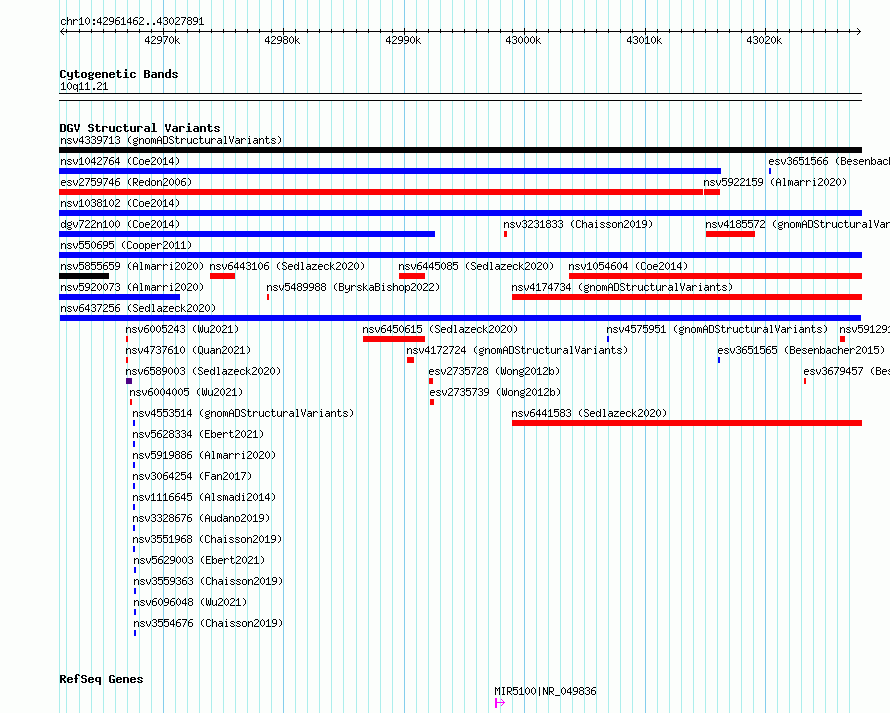
Task: Click nsv550695 (Cooper2011) label
Action: (x=126, y=245)
